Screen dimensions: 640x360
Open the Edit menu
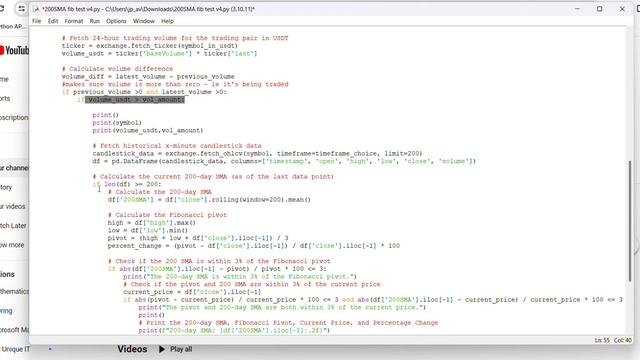coord(53,21)
